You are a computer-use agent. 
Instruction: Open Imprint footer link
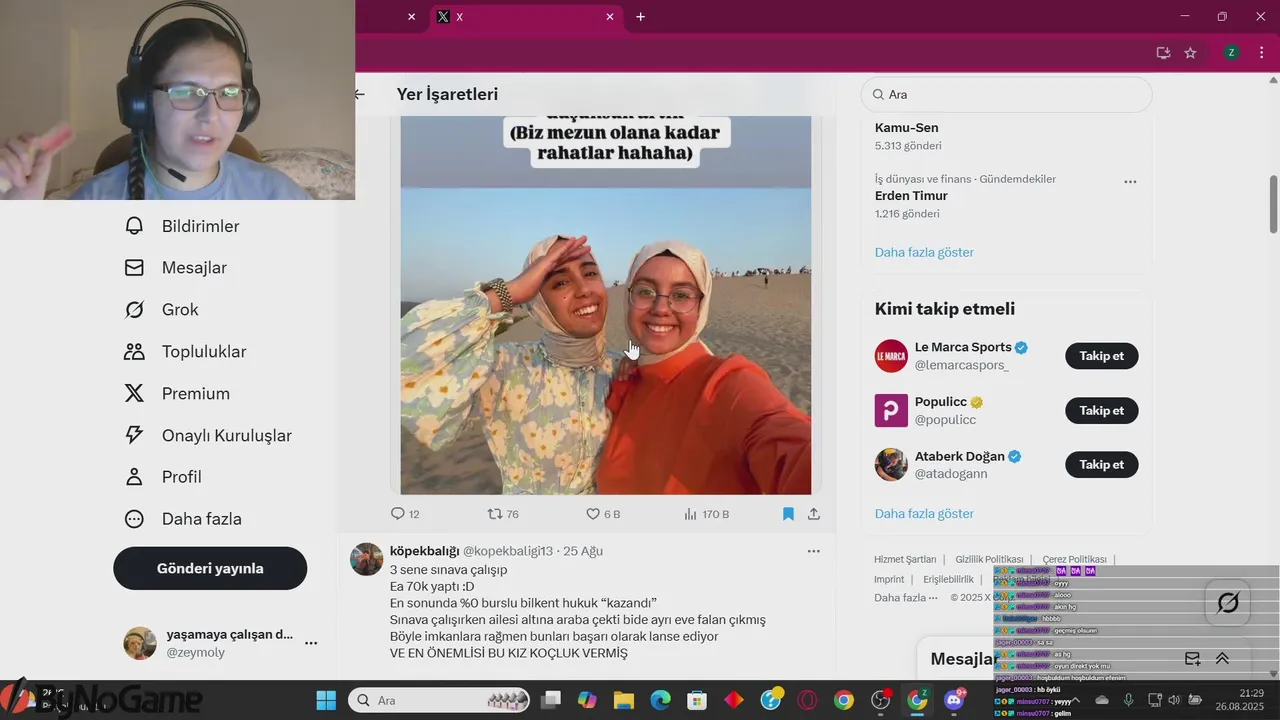pos(889,579)
